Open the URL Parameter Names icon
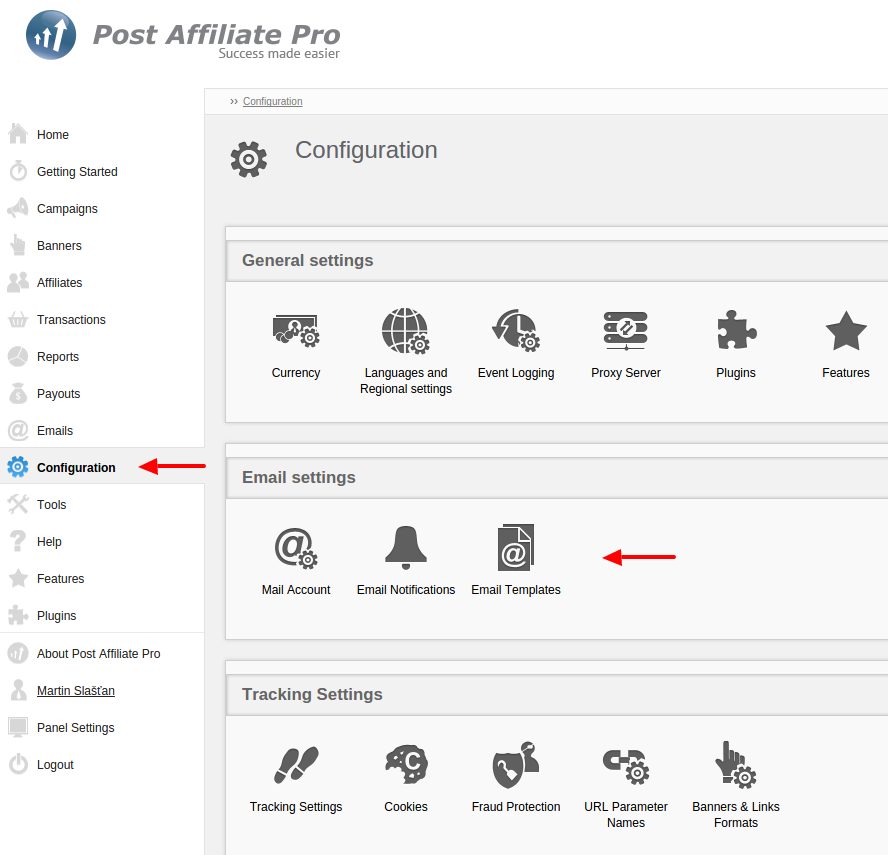The width and height of the screenshot is (888, 855). (626, 766)
